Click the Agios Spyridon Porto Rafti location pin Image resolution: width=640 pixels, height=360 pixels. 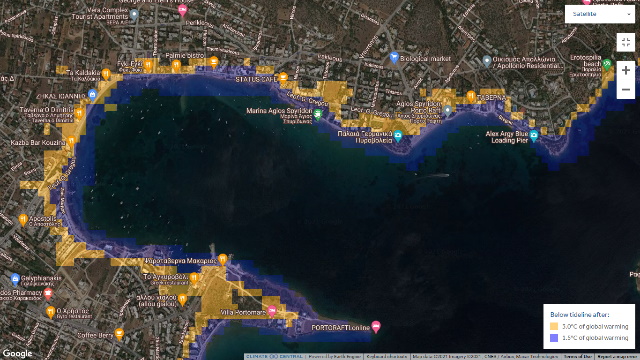point(448,110)
